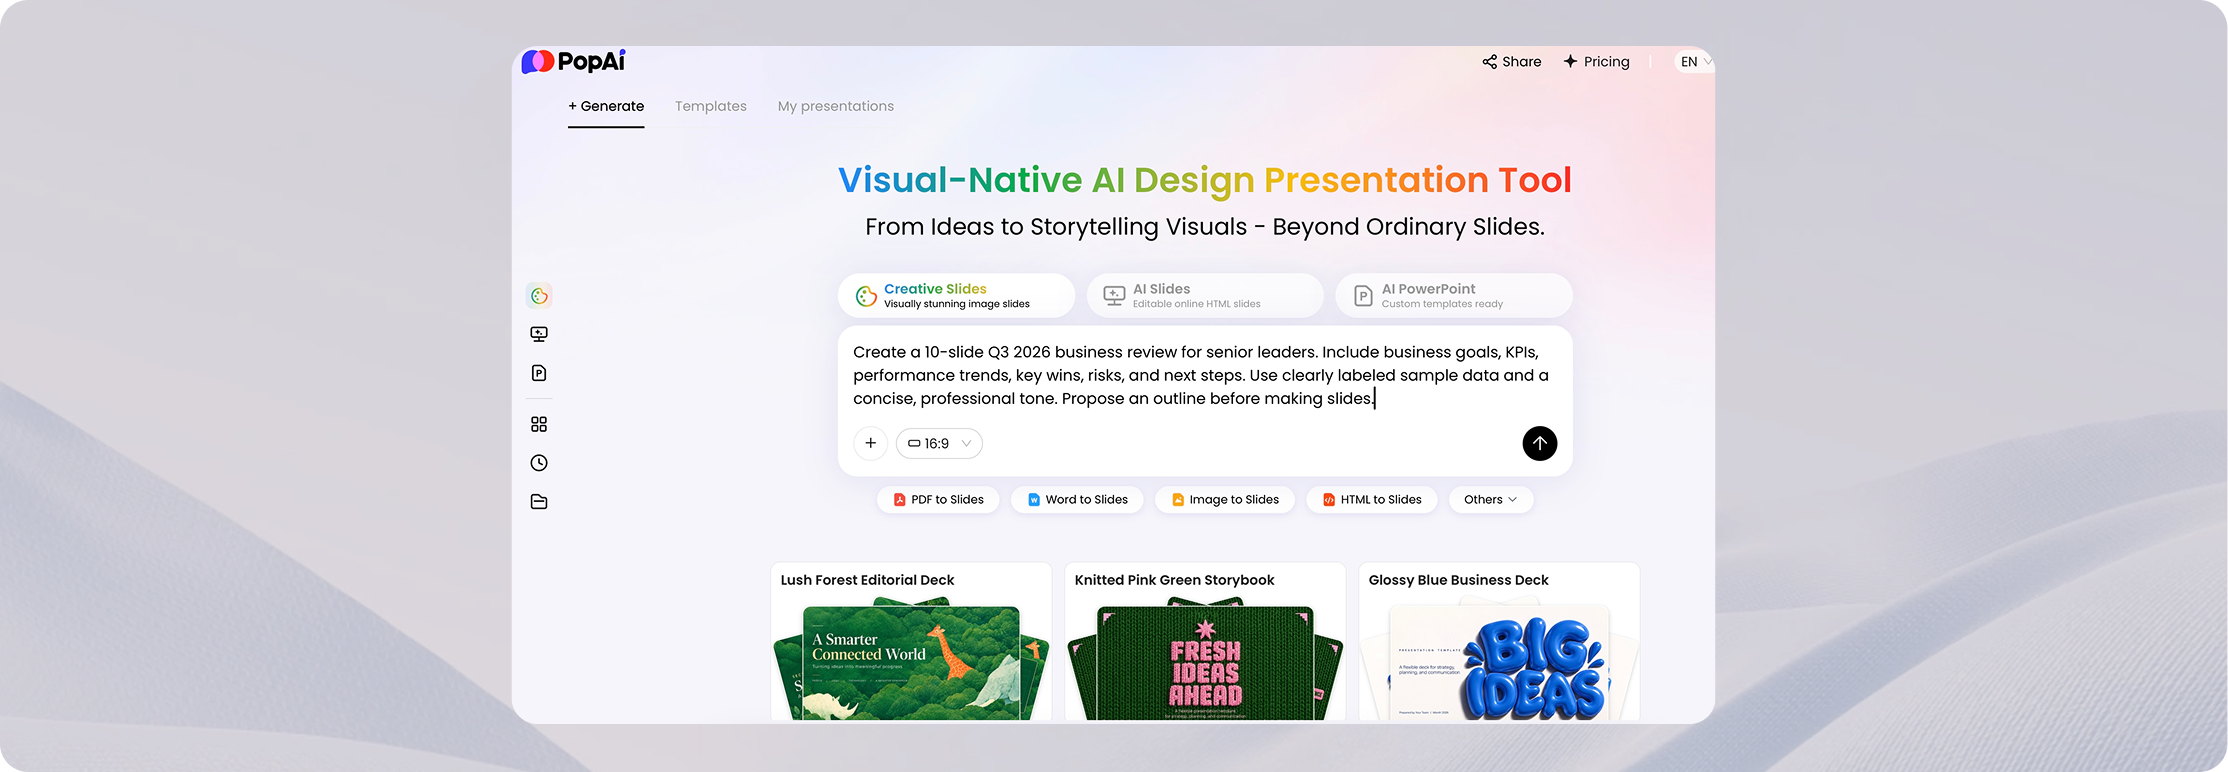Open the folder icon in sidebar
2228x772 pixels.
539,502
